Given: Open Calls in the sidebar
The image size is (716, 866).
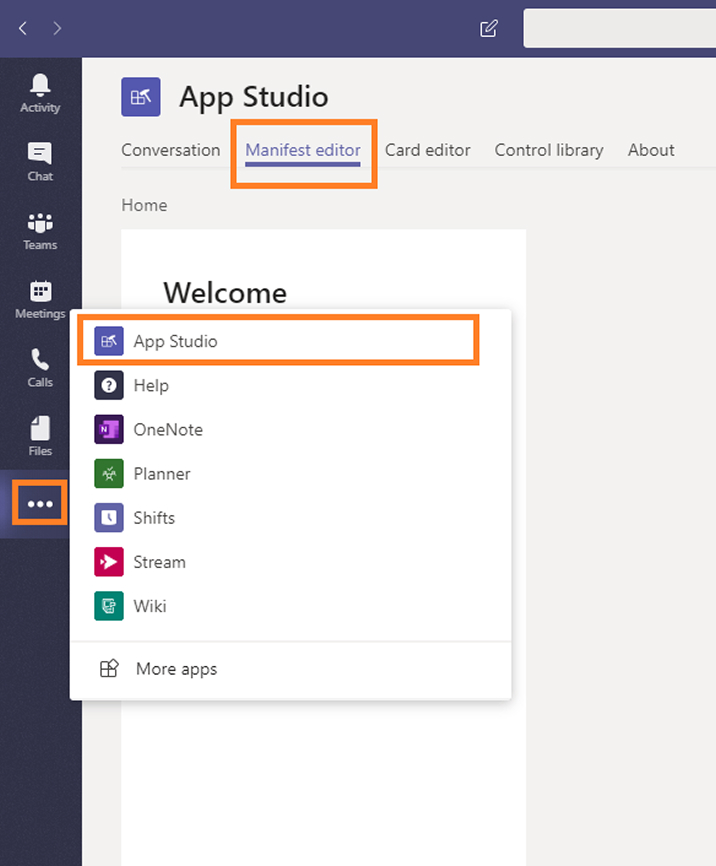Looking at the screenshot, I should pos(40,368).
